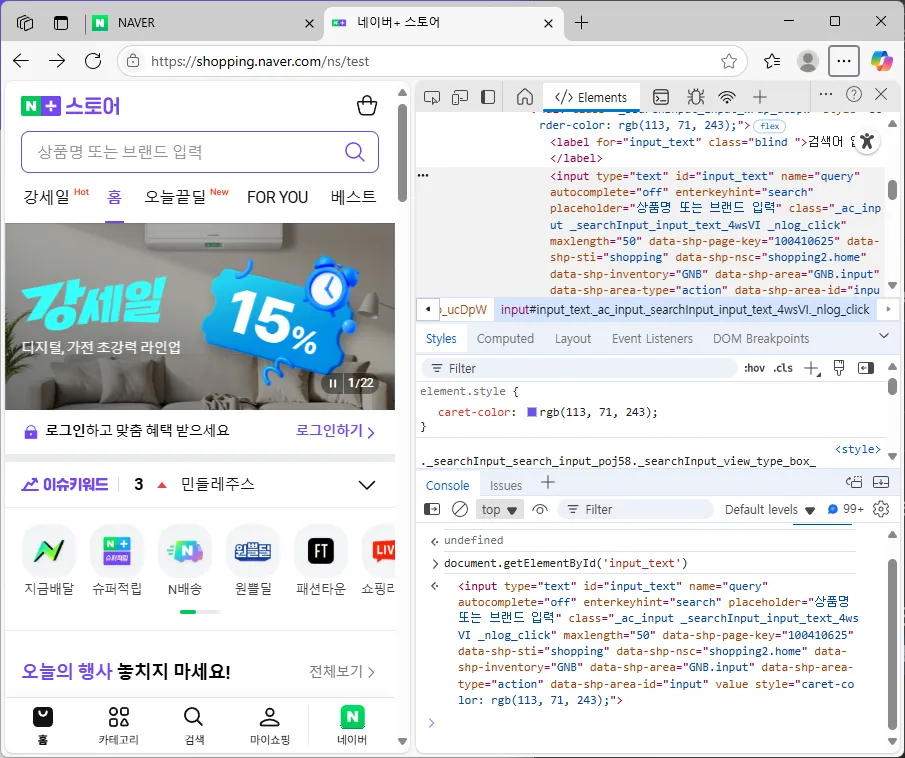
Task: Open console settings gear
Action: click(881, 509)
